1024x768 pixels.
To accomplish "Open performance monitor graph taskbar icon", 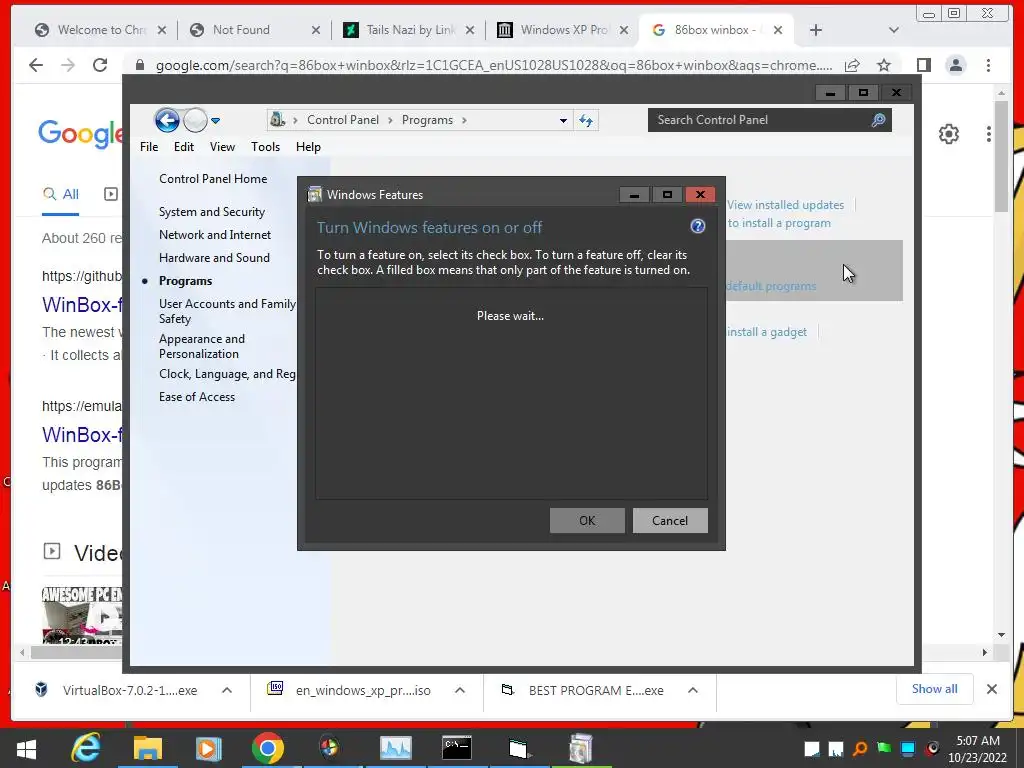I will tap(396, 748).
